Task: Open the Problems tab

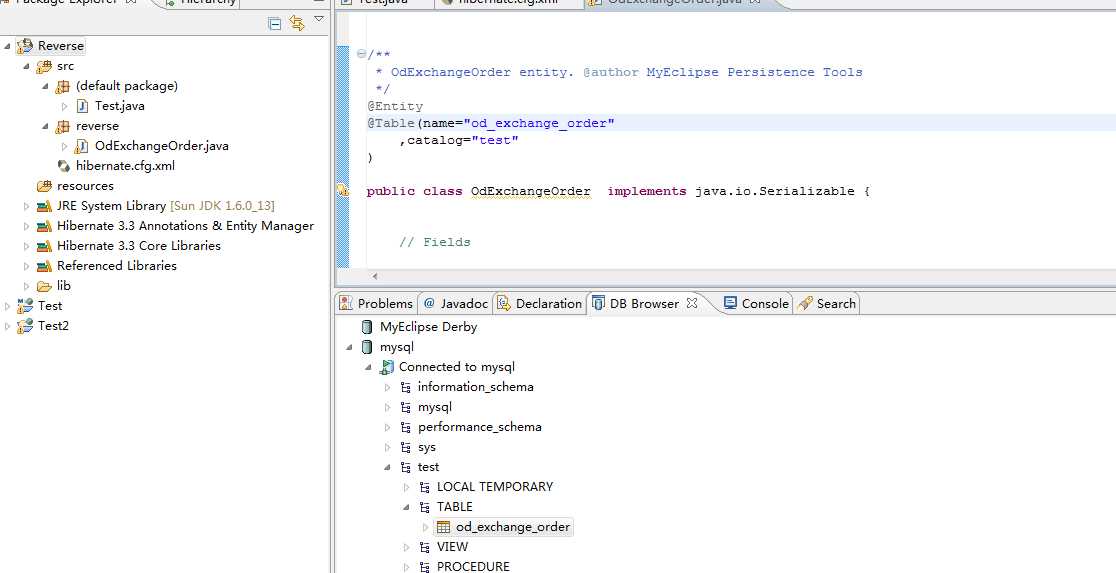Action: click(x=377, y=303)
